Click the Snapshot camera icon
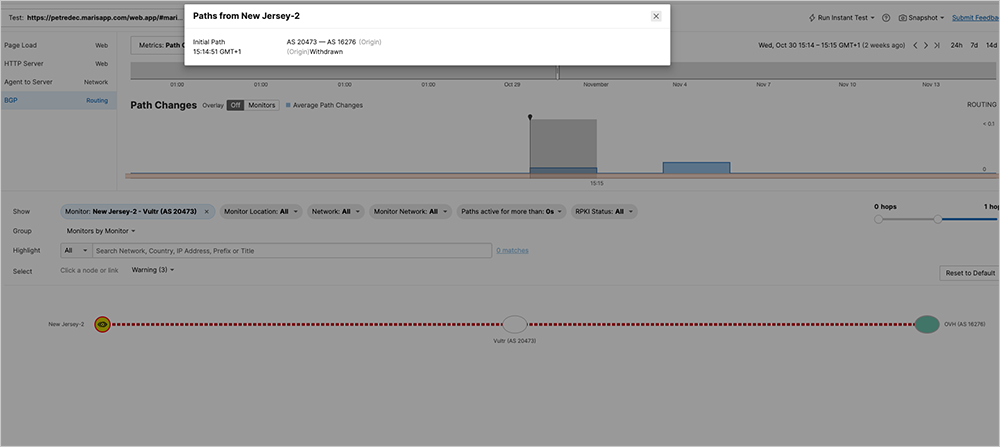 tap(903, 18)
